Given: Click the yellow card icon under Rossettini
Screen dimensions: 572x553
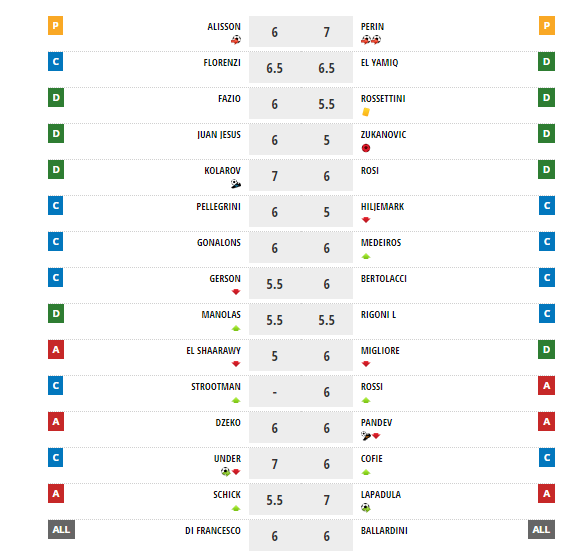Looking at the screenshot, I should point(366,112).
